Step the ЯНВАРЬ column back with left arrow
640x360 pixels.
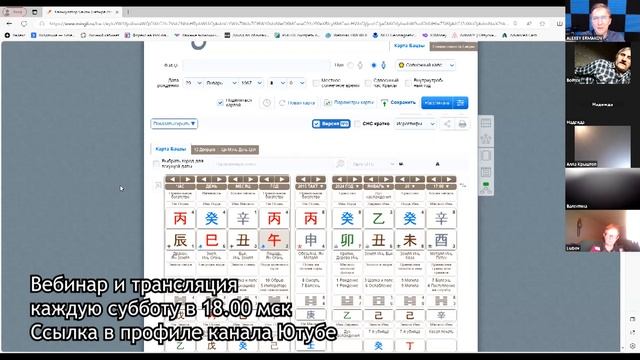371,179
